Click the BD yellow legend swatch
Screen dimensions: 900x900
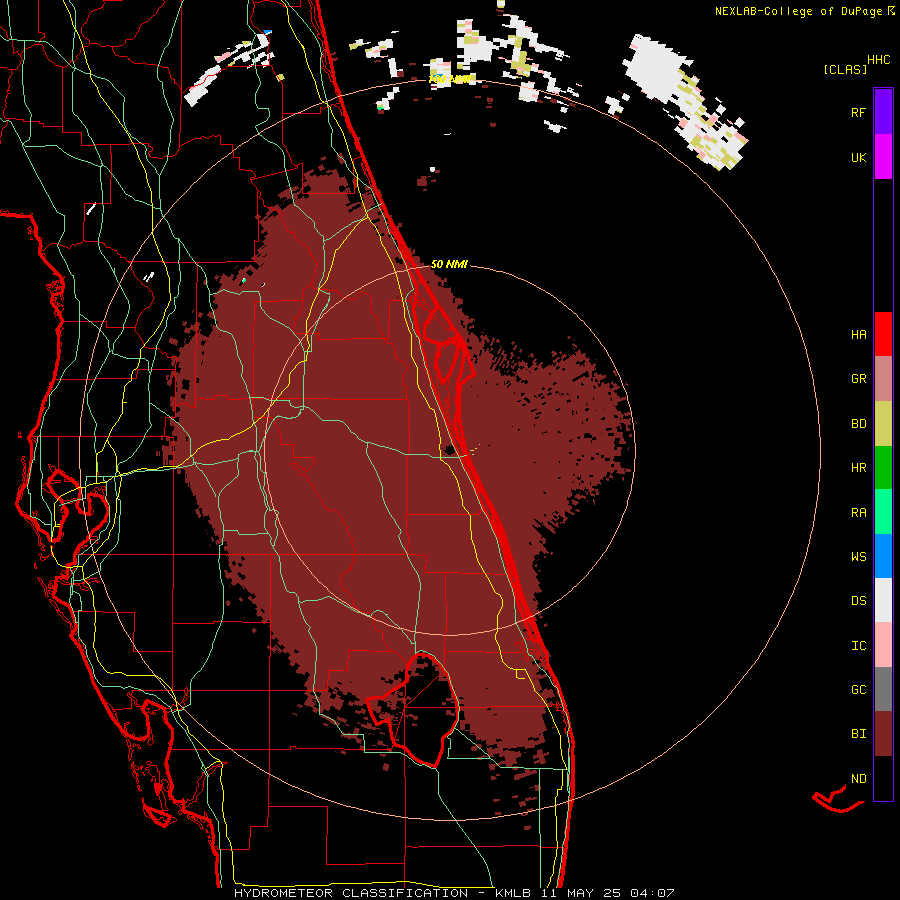[883, 424]
